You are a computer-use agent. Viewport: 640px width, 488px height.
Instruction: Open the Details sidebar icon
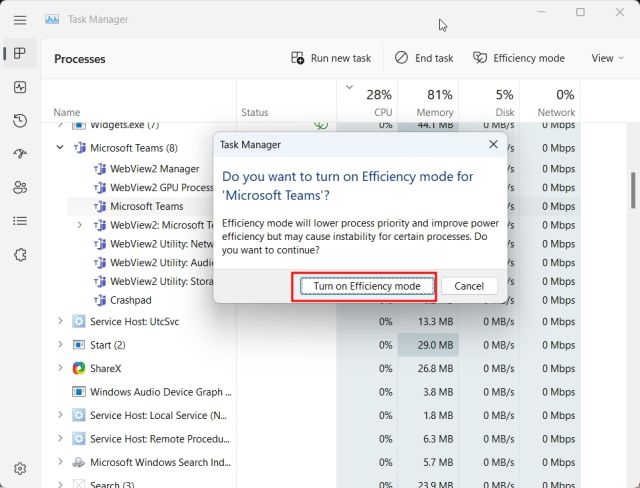(20, 220)
